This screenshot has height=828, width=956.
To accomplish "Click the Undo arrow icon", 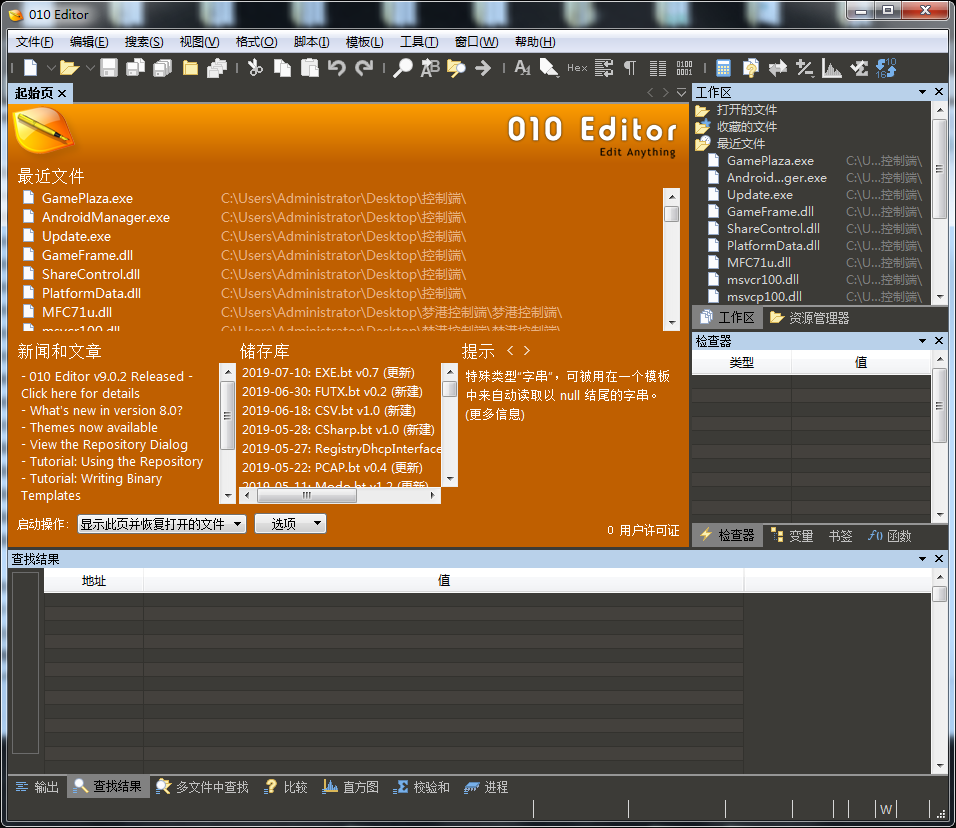I will coord(337,68).
